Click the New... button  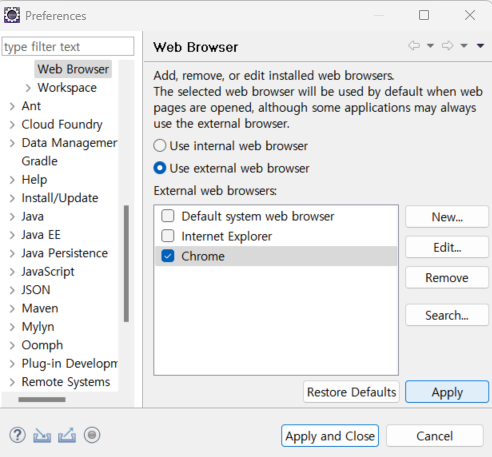[447, 217]
